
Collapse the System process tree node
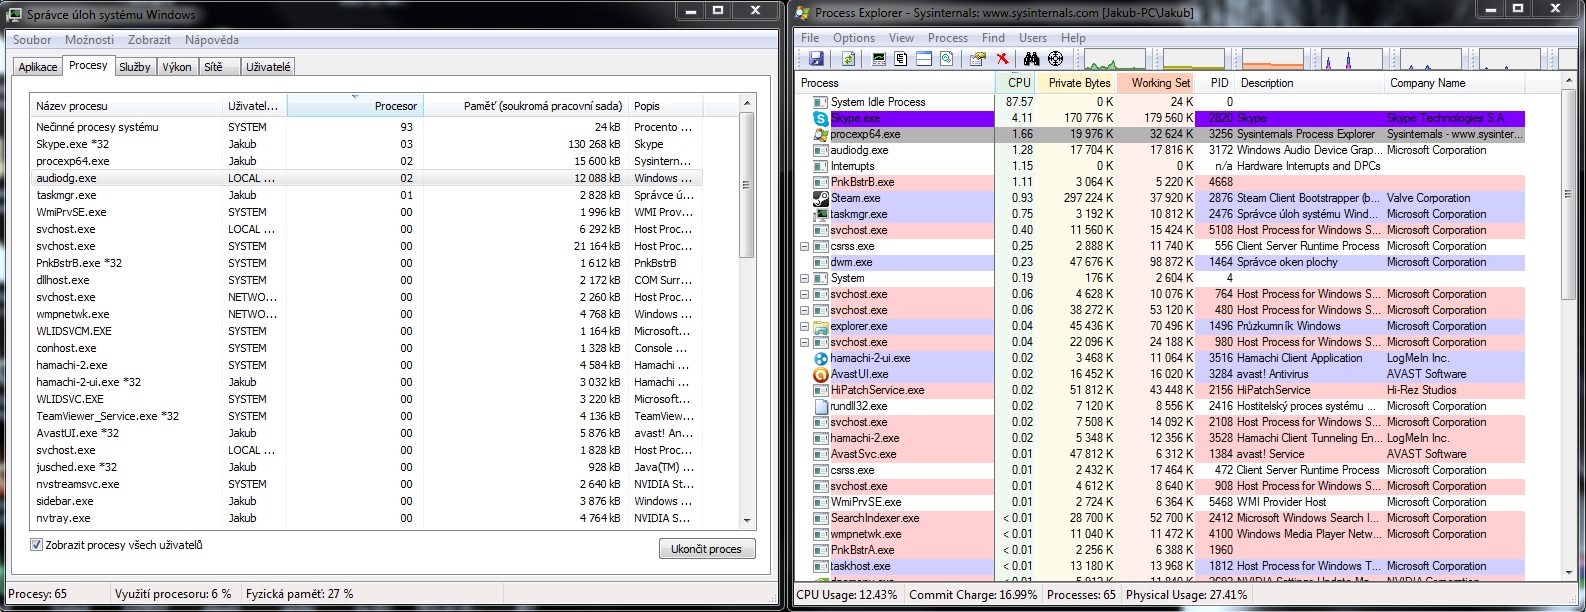(x=804, y=278)
